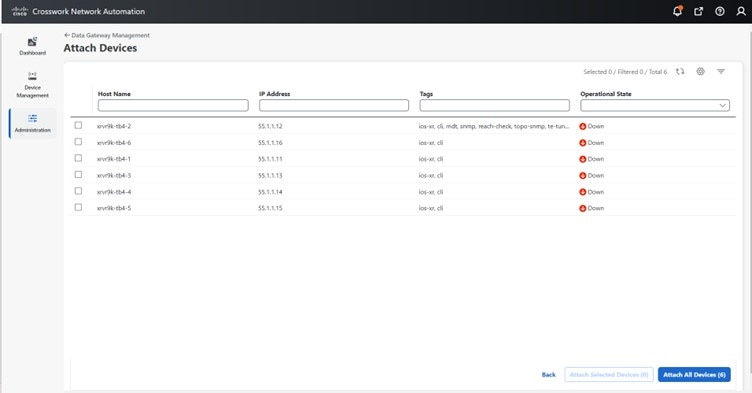The width and height of the screenshot is (752, 393).
Task: Go back to Data Gateway Management
Action: click(107, 35)
